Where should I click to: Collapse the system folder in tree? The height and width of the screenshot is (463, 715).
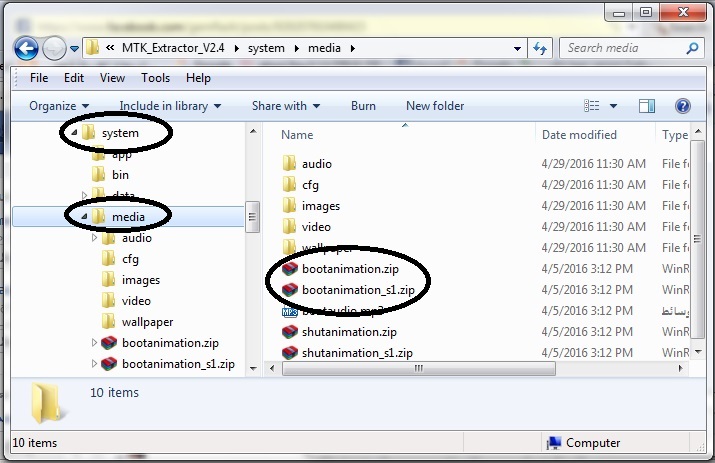[74, 132]
